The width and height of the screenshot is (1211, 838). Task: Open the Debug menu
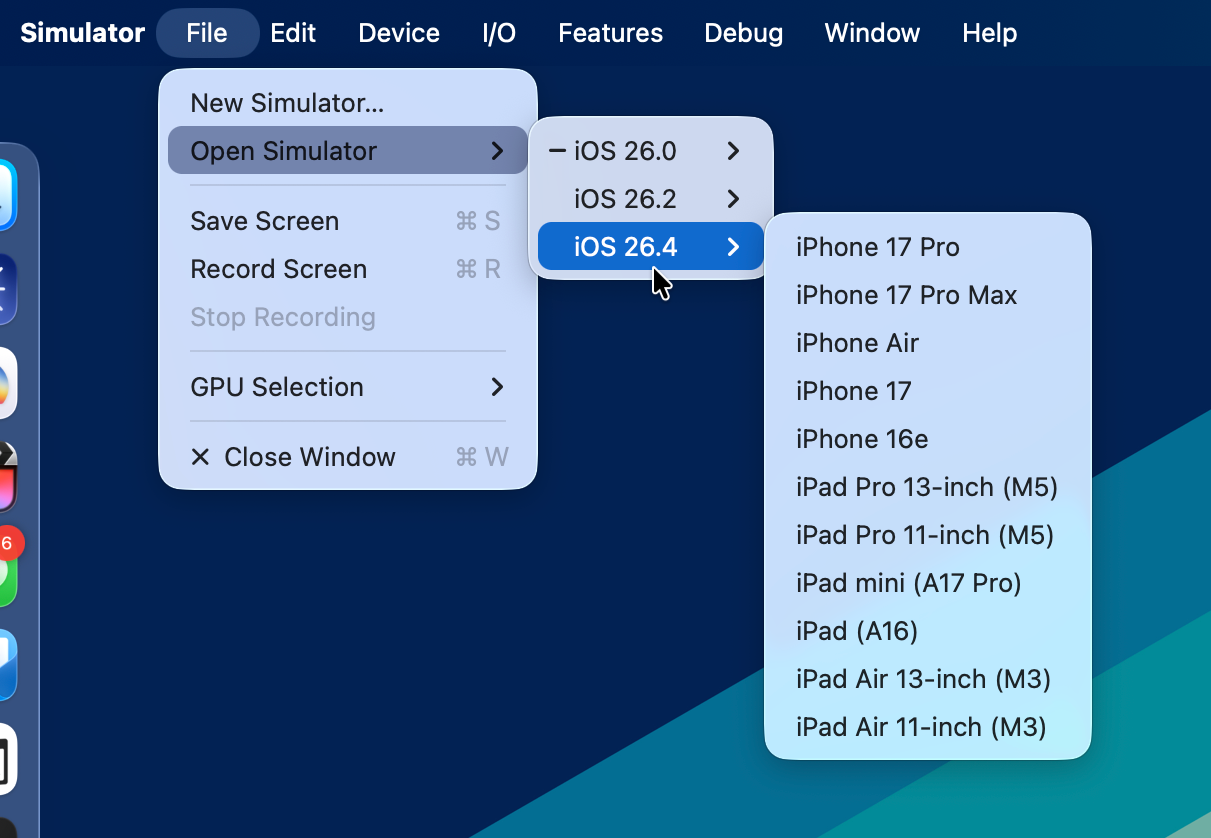tap(743, 33)
